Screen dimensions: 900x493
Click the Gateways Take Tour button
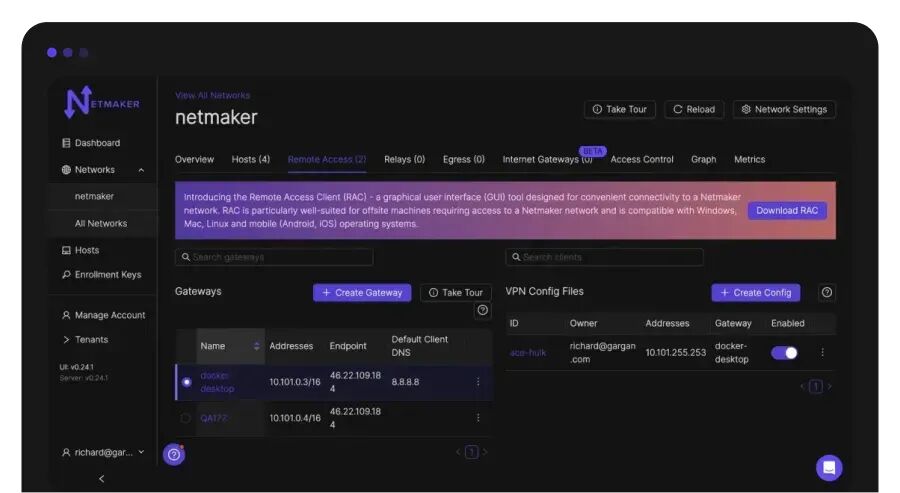pyautogui.click(x=456, y=293)
